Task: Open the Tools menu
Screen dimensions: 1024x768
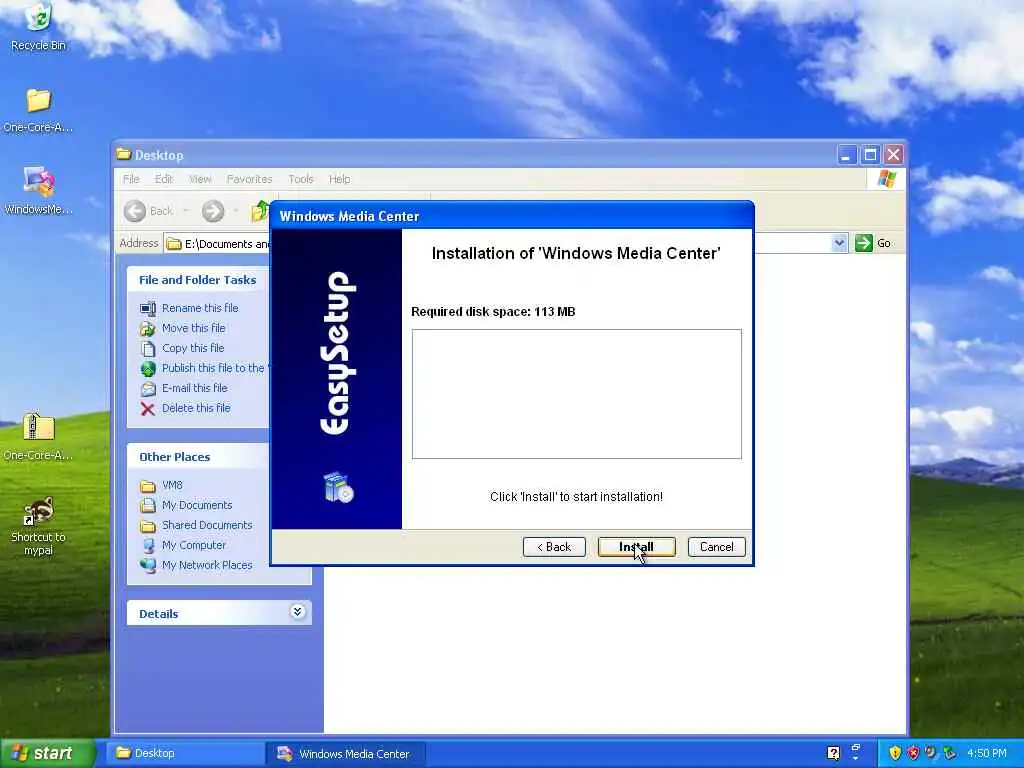Action: (301, 179)
